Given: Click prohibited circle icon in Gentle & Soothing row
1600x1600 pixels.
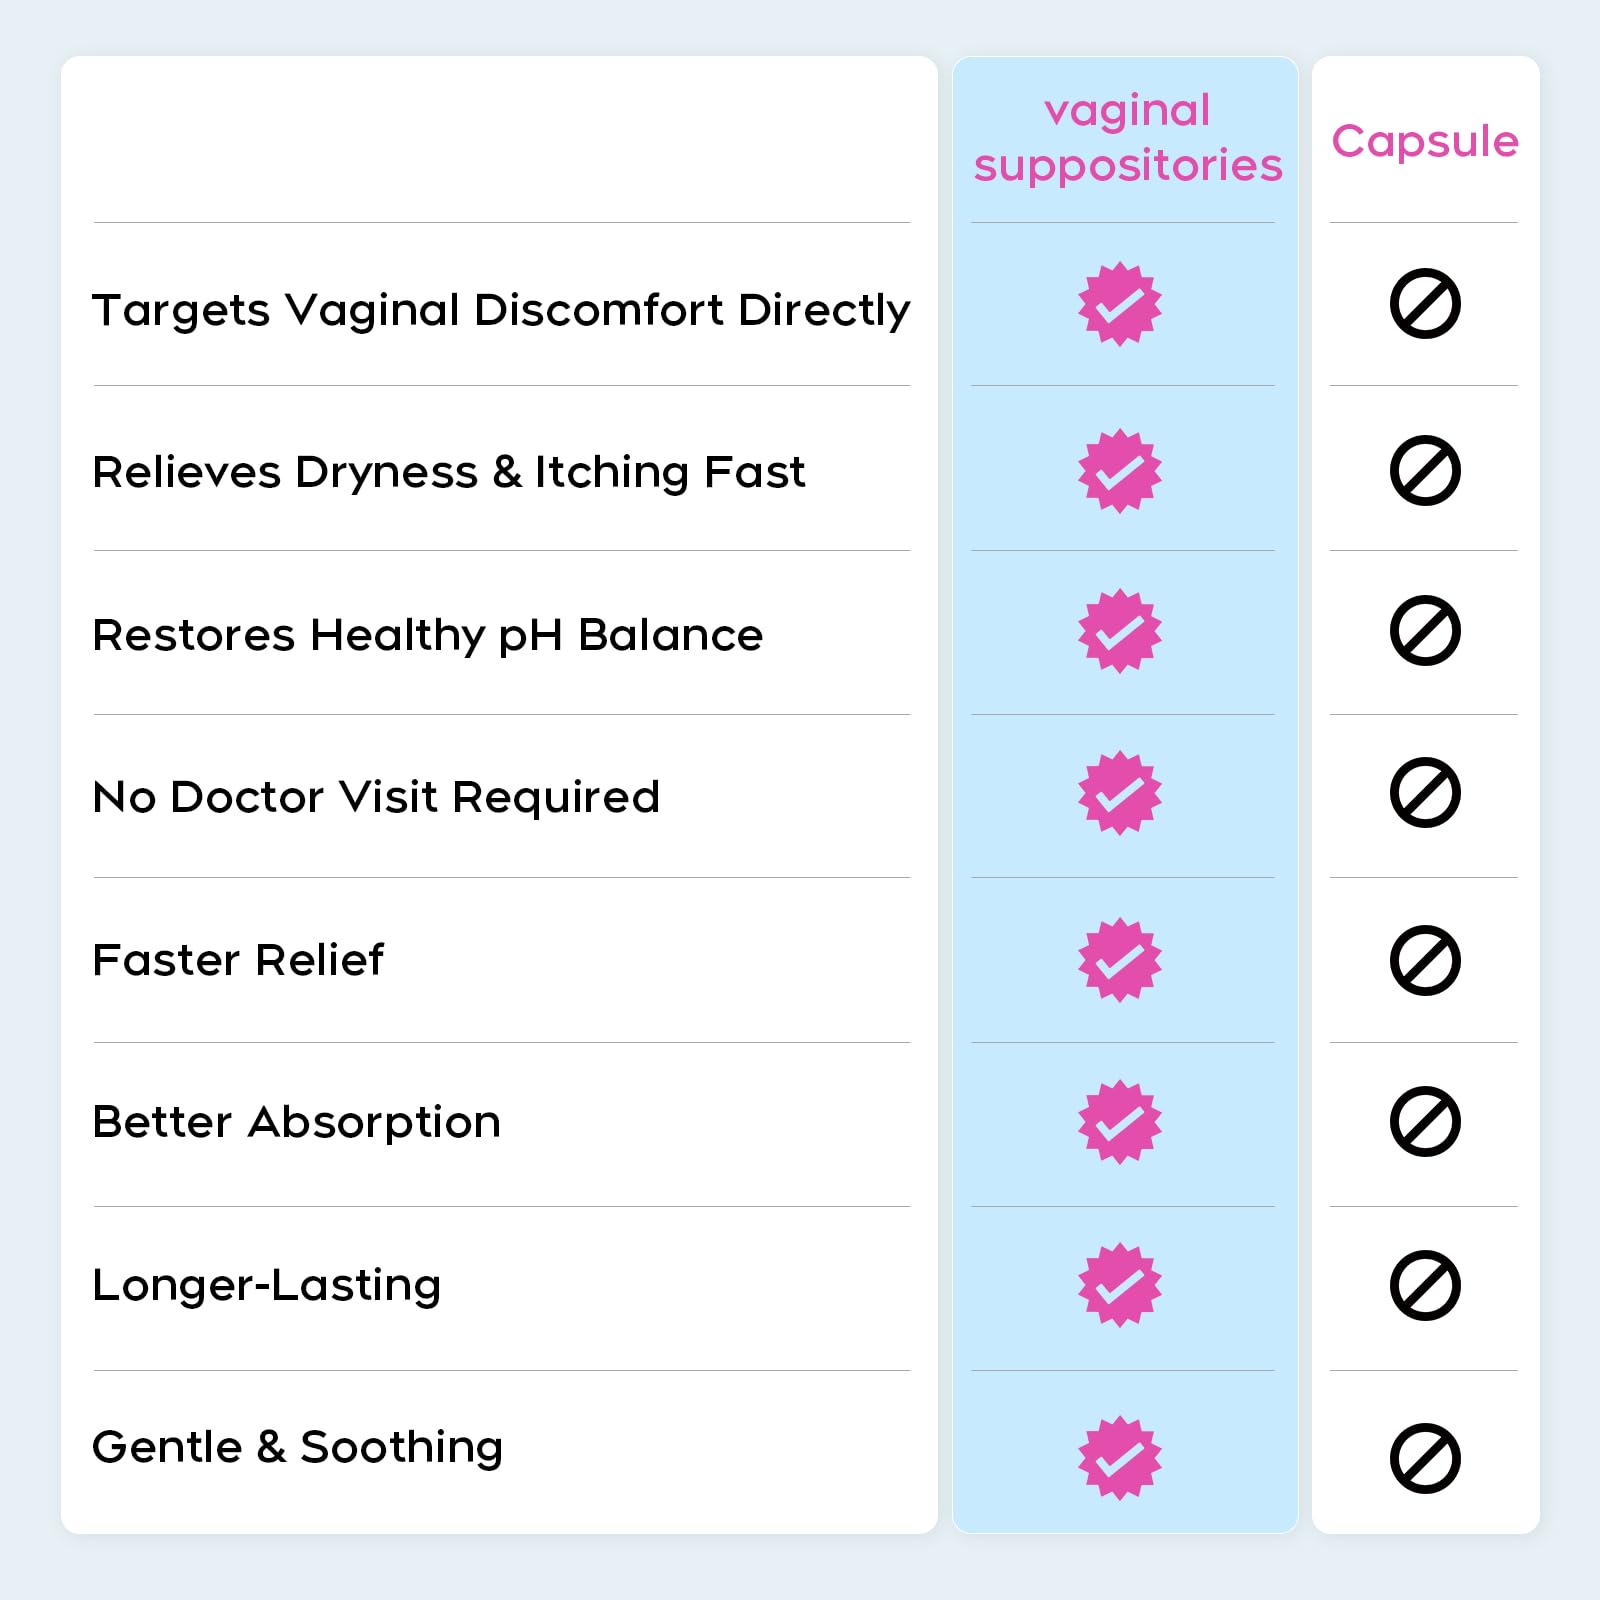Looking at the screenshot, I should (1425, 1458).
